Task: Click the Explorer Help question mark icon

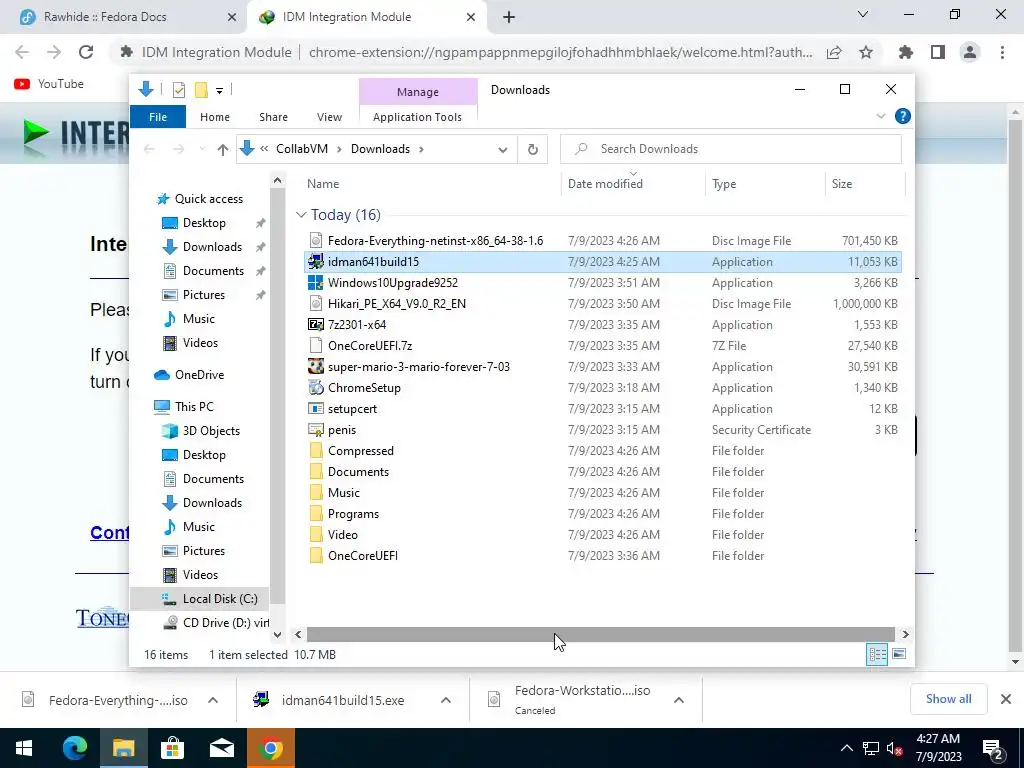Action: click(x=903, y=116)
